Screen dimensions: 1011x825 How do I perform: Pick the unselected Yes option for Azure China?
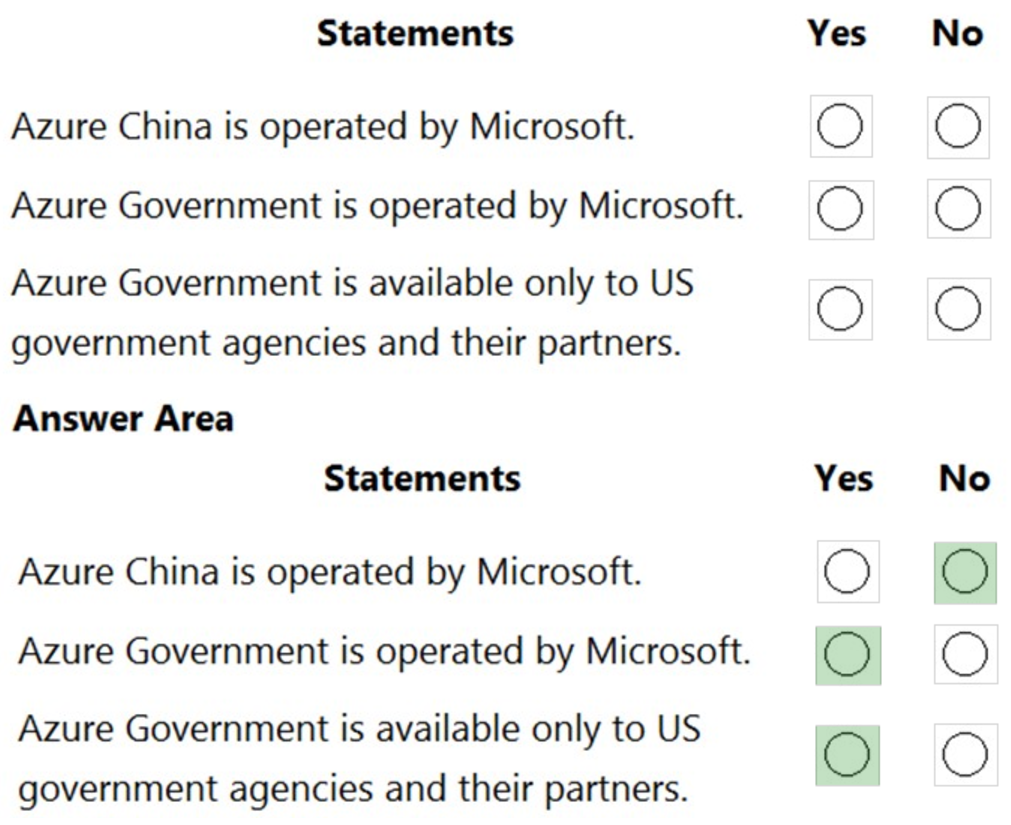(846, 572)
